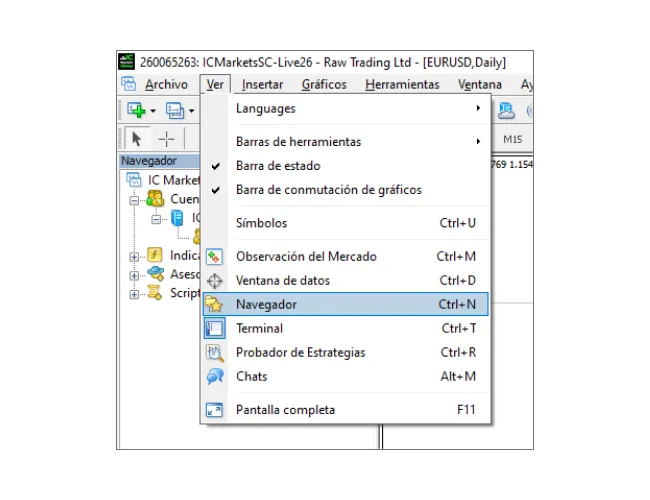Select the cursor arrow tool
Screen dimensions: 650x500
136,138
